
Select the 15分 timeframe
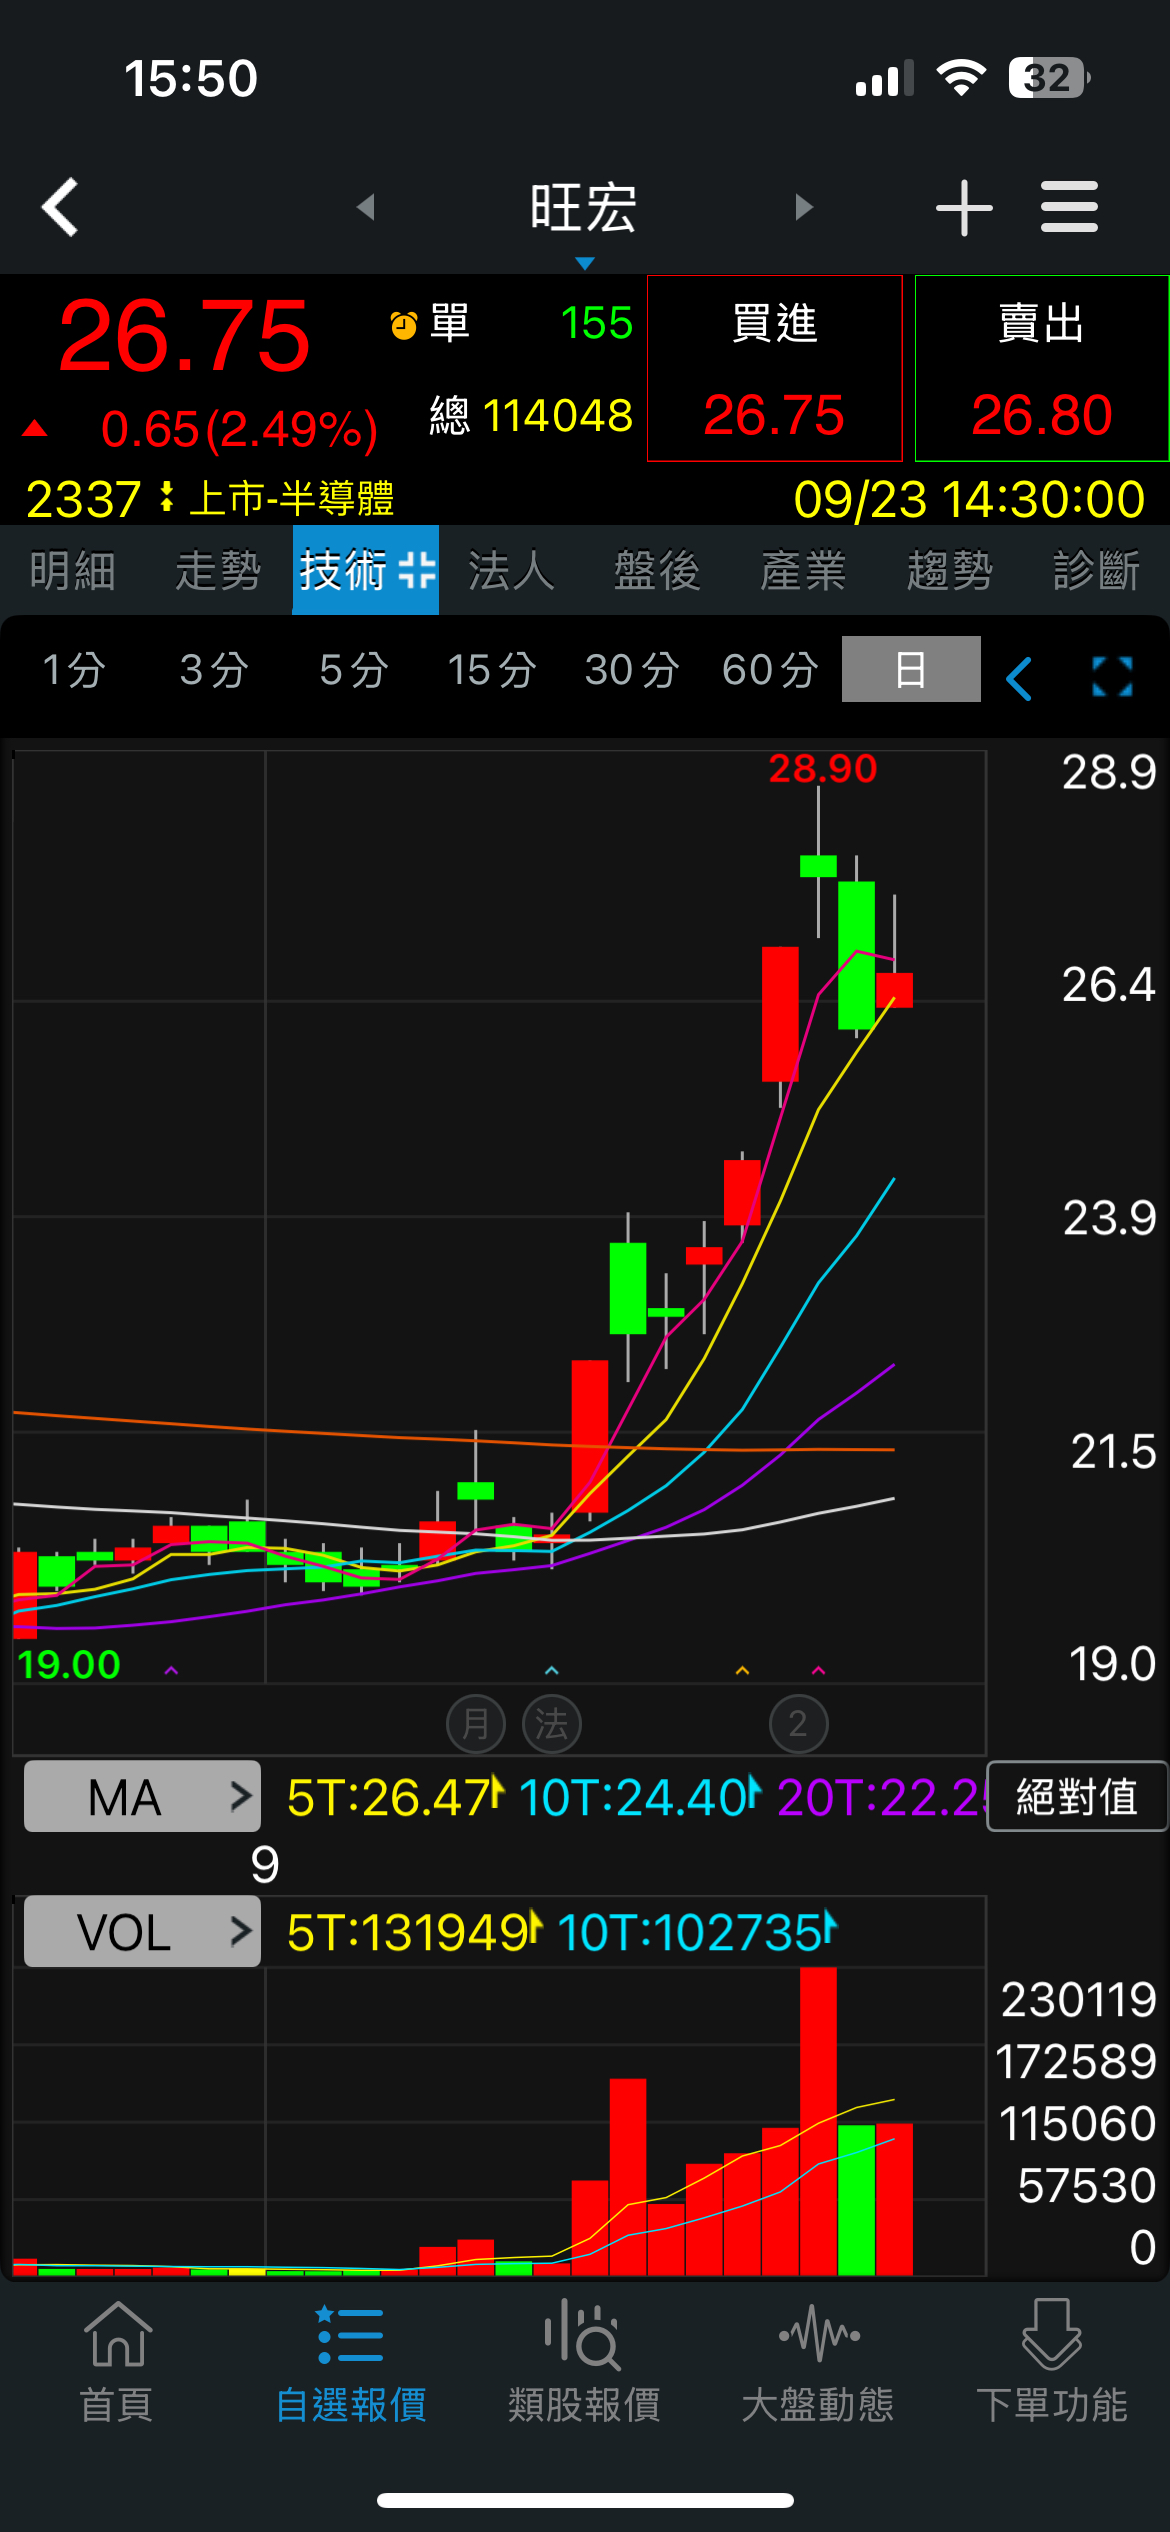pos(492,670)
